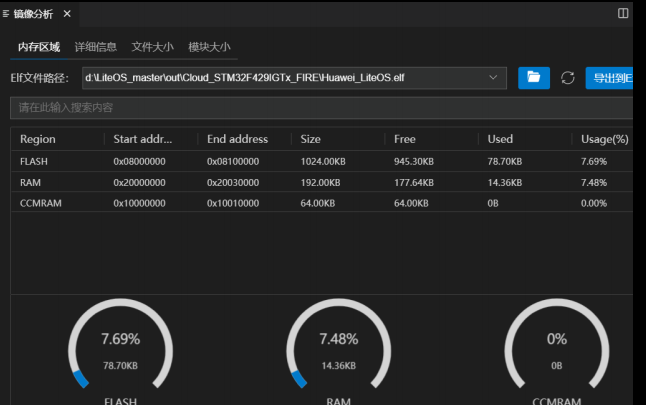Viewport: 646px width, 405px height.
Task: Click start address 0x08000000 cell
Action: coord(139,162)
